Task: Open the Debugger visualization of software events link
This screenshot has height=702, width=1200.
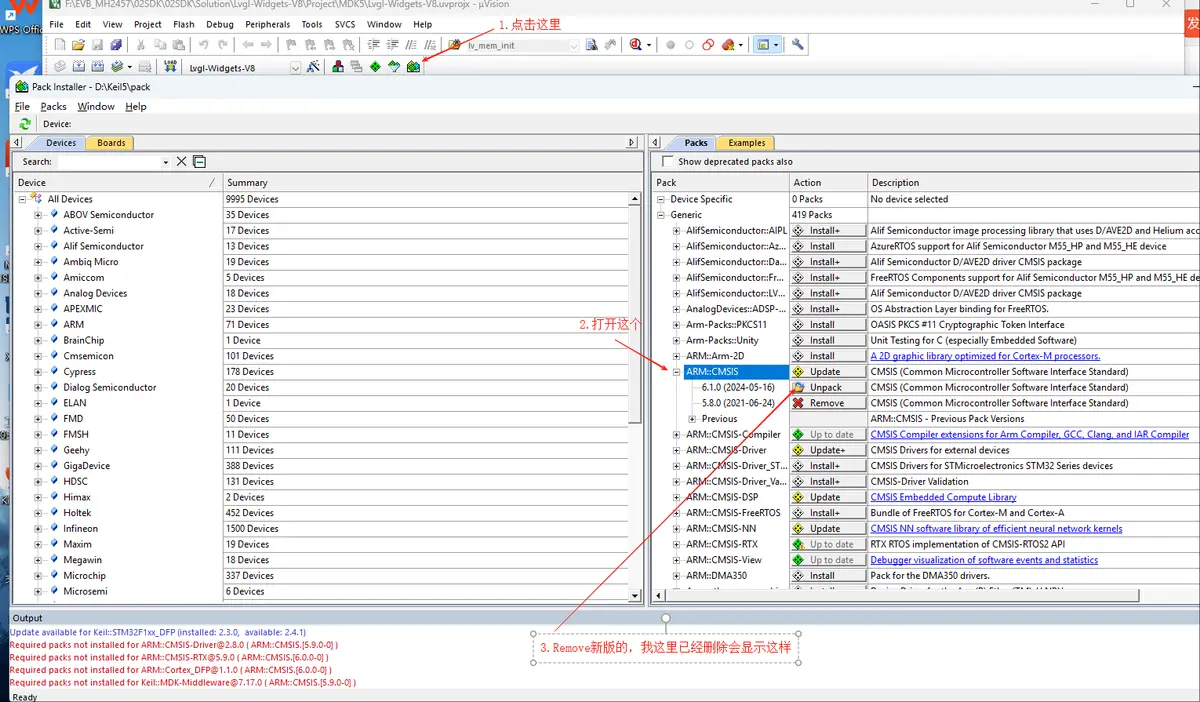Action: 984,560
